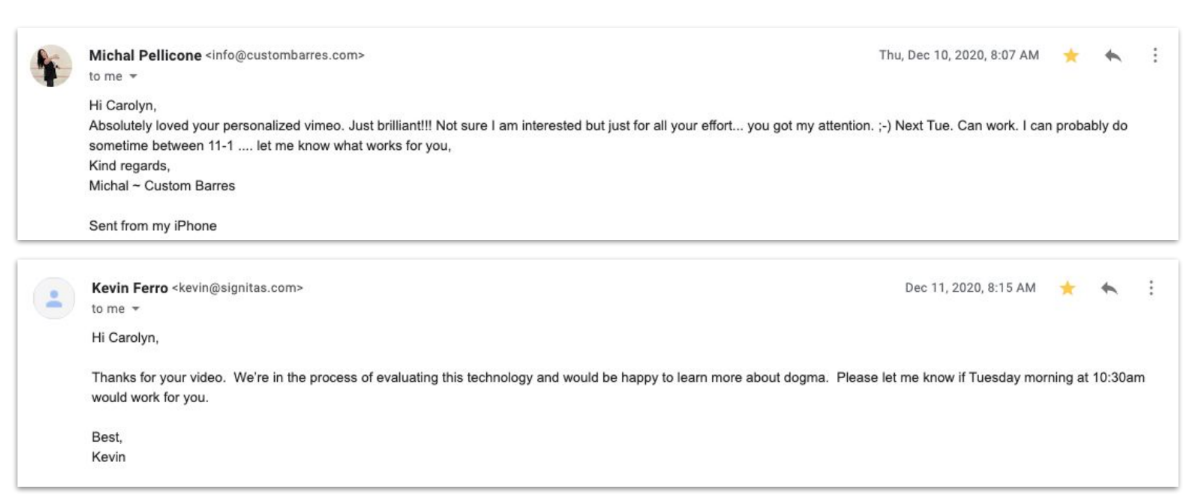Unstar Michal Pellicone's email
The height and width of the screenshot is (499, 1195).
point(1070,56)
